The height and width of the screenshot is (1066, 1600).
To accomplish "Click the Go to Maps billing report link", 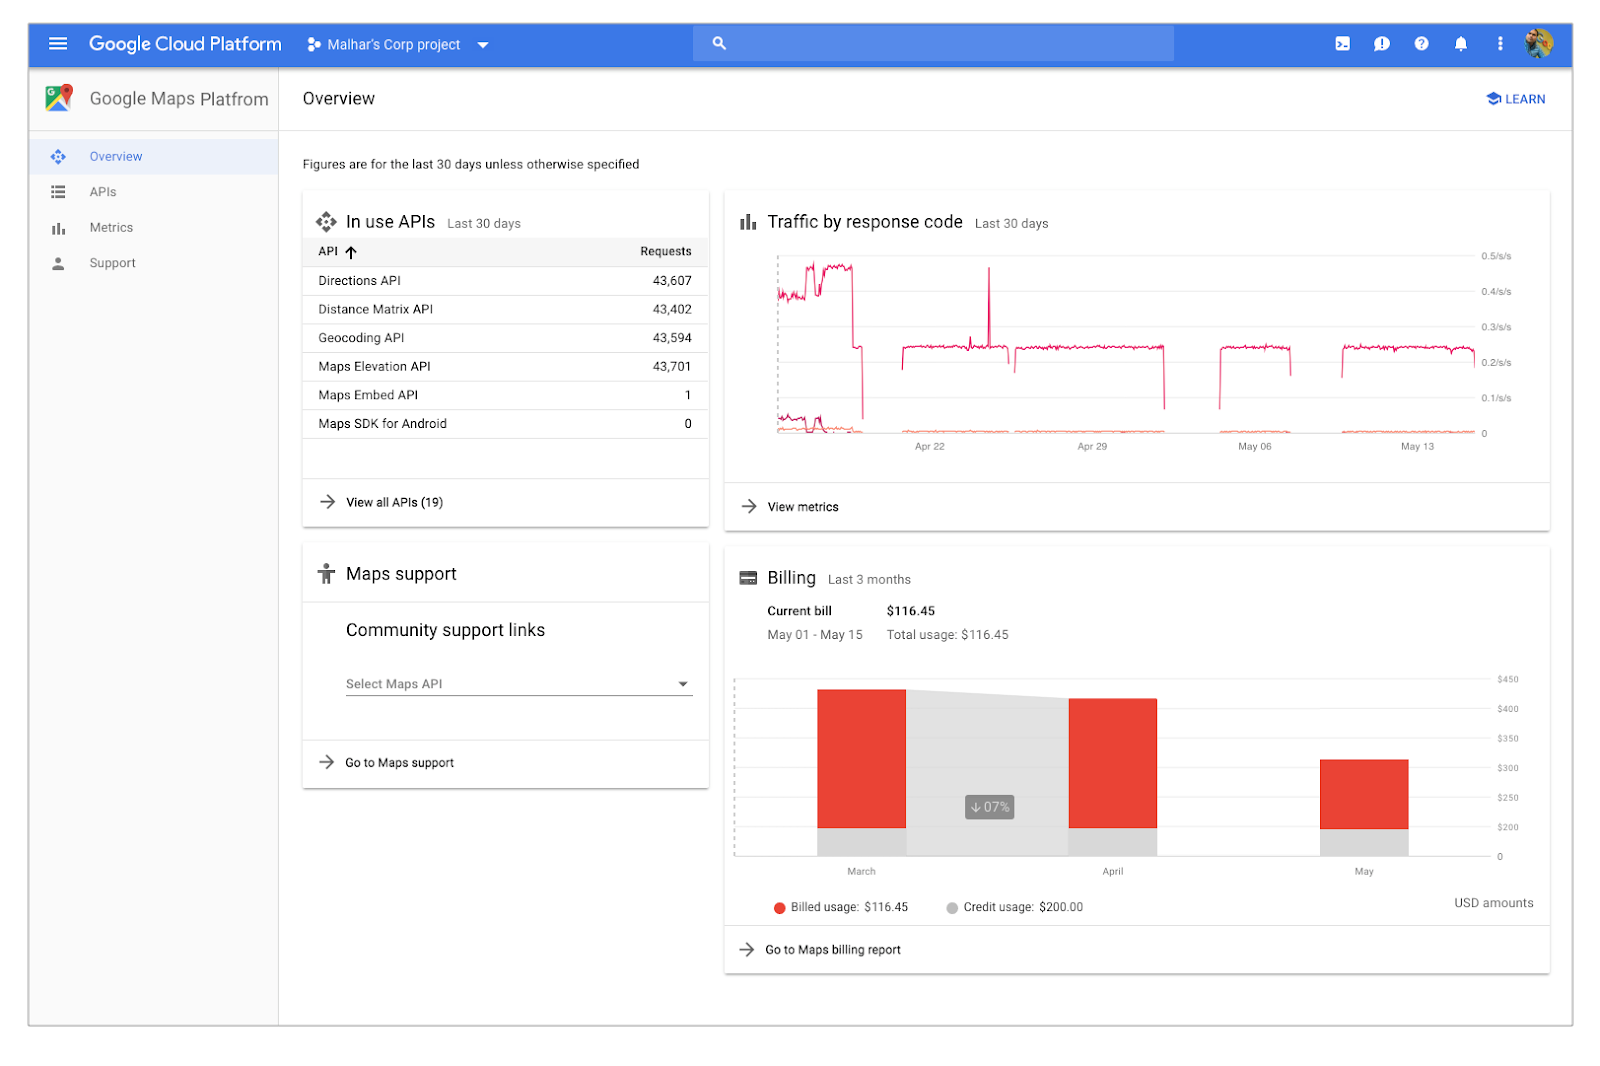I will click(x=833, y=949).
